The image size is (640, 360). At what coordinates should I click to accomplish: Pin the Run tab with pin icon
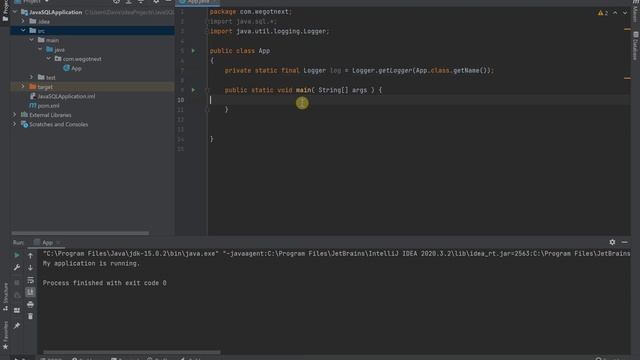point(17,326)
